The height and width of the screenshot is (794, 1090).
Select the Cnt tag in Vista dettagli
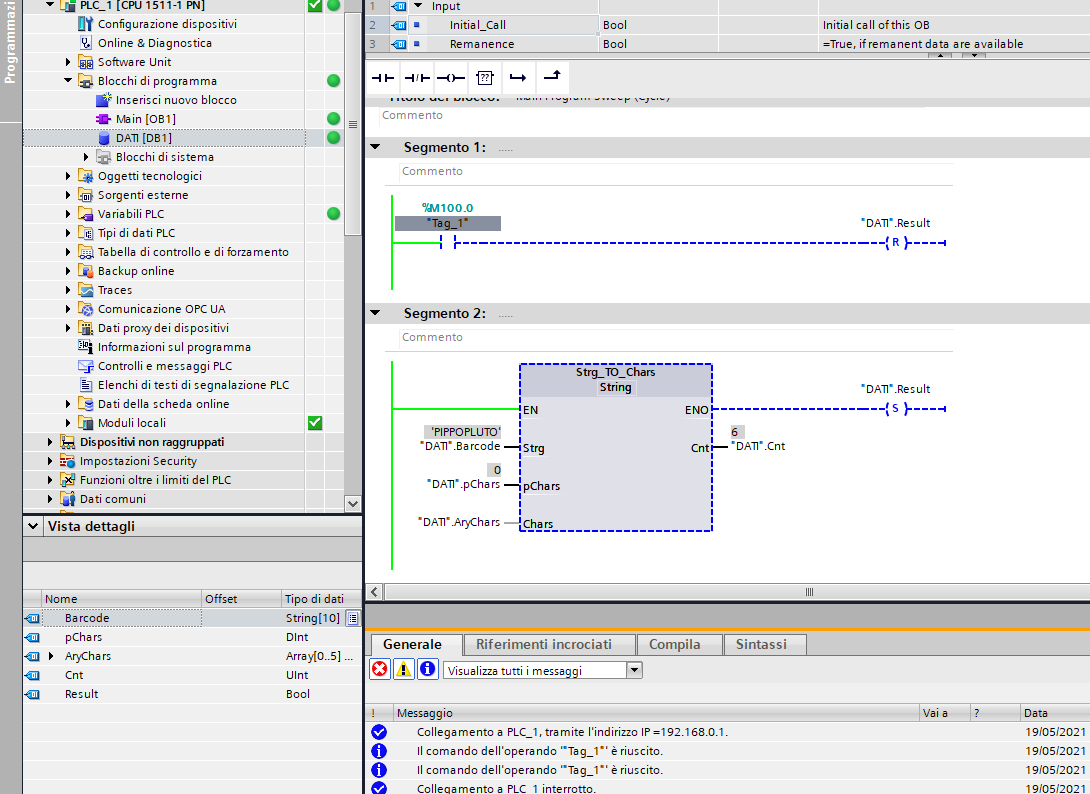point(74,675)
